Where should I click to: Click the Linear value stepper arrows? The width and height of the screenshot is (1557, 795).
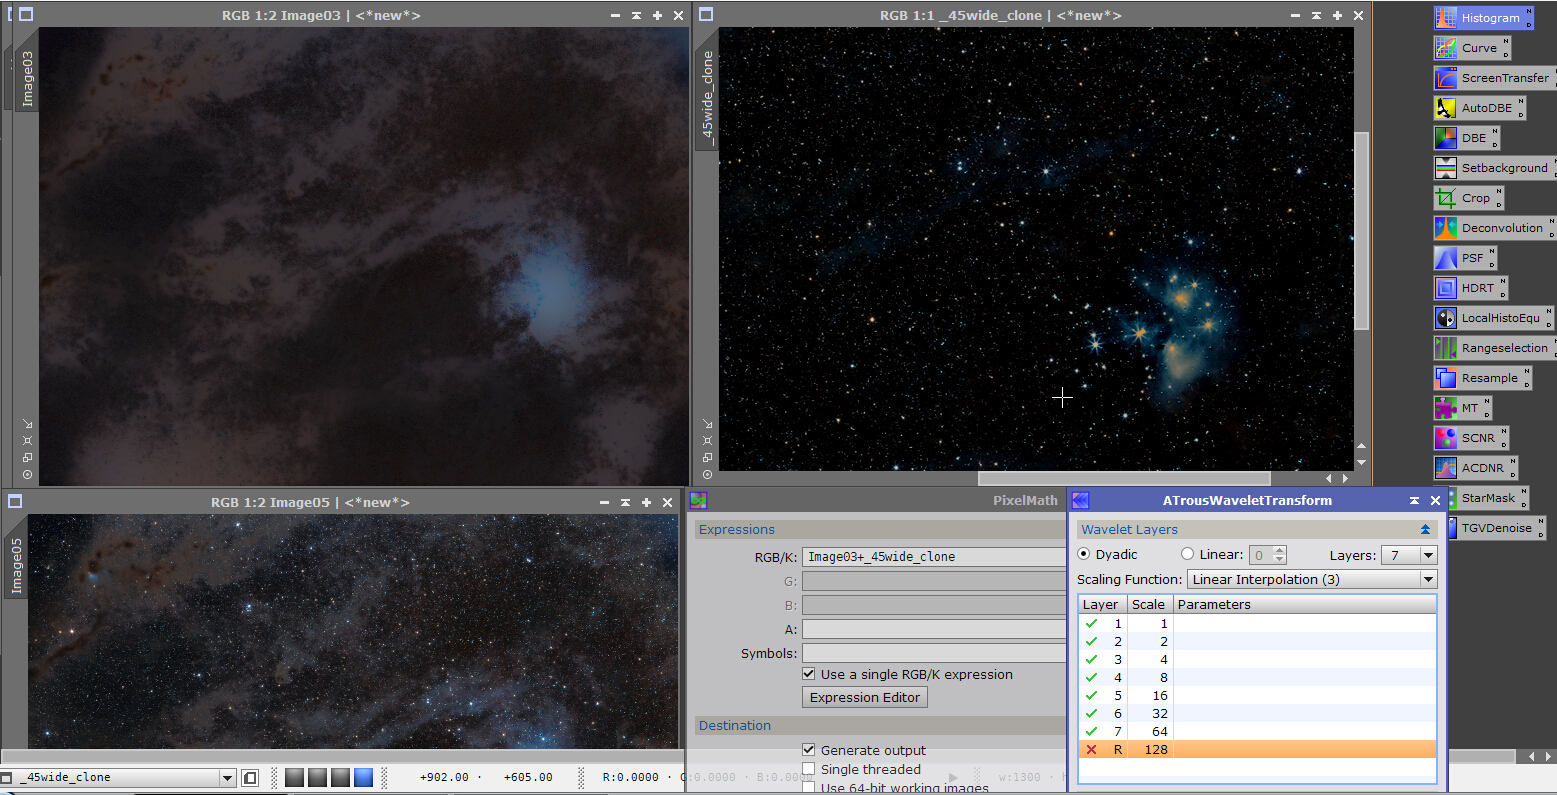click(1280, 555)
